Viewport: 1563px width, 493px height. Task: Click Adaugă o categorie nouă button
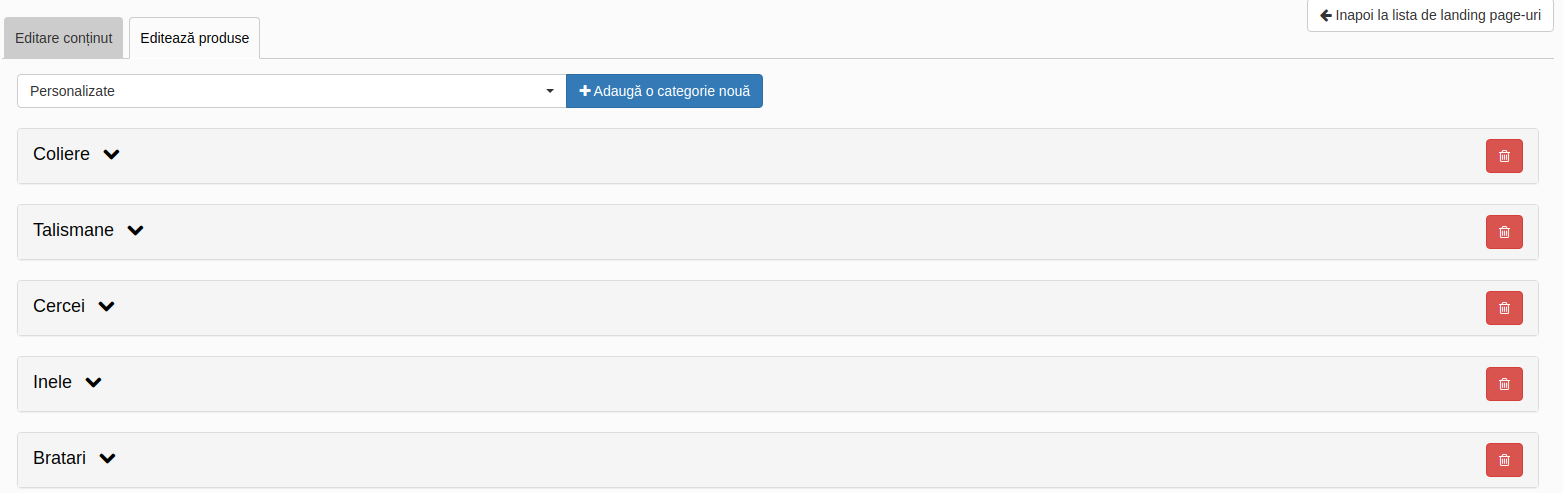pos(664,91)
